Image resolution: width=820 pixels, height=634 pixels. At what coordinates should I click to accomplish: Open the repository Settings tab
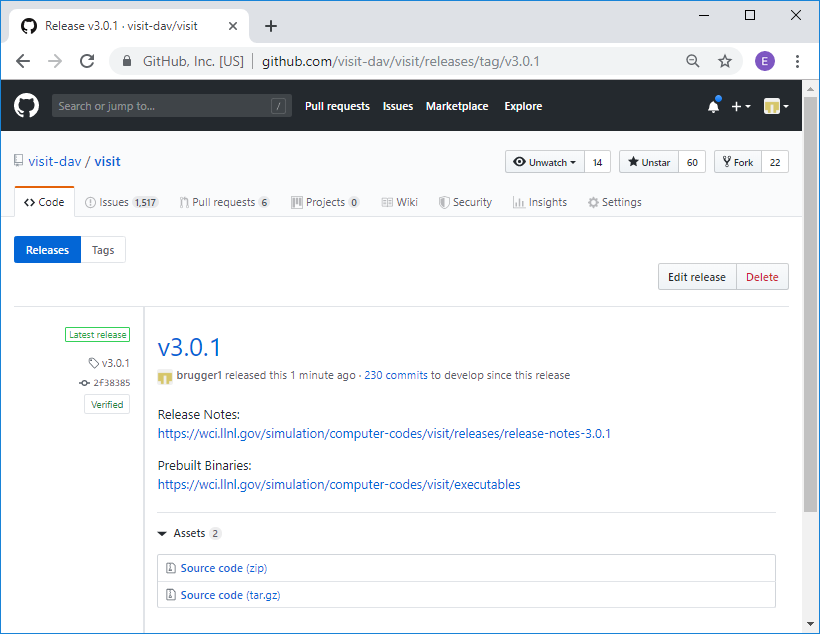[x=614, y=202]
